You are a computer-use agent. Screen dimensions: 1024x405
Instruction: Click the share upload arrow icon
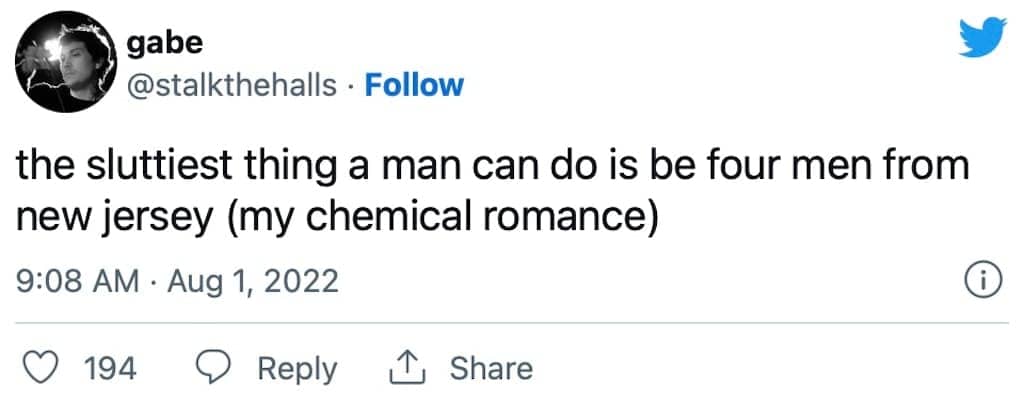click(408, 368)
